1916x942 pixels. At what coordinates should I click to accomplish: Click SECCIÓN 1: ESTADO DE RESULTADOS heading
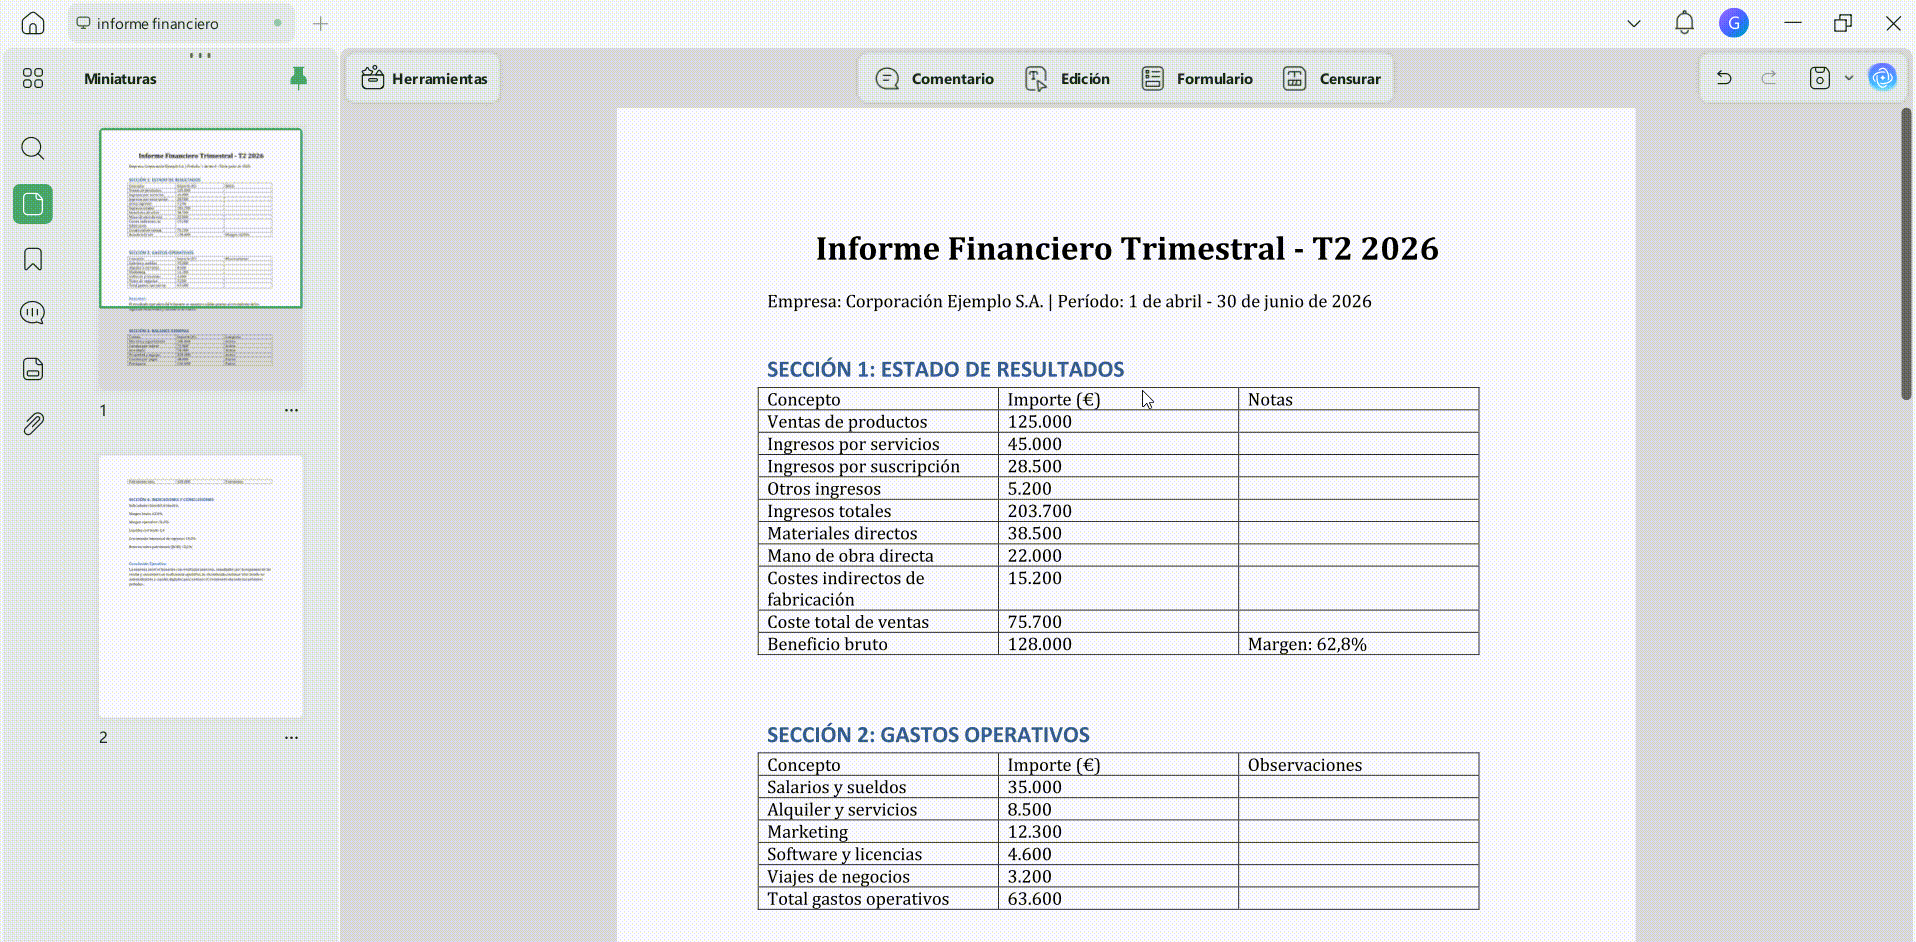945,369
